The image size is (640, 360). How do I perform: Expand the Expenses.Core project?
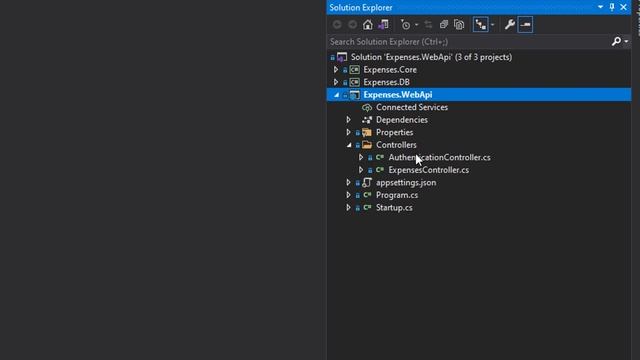[x=336, y=70]
